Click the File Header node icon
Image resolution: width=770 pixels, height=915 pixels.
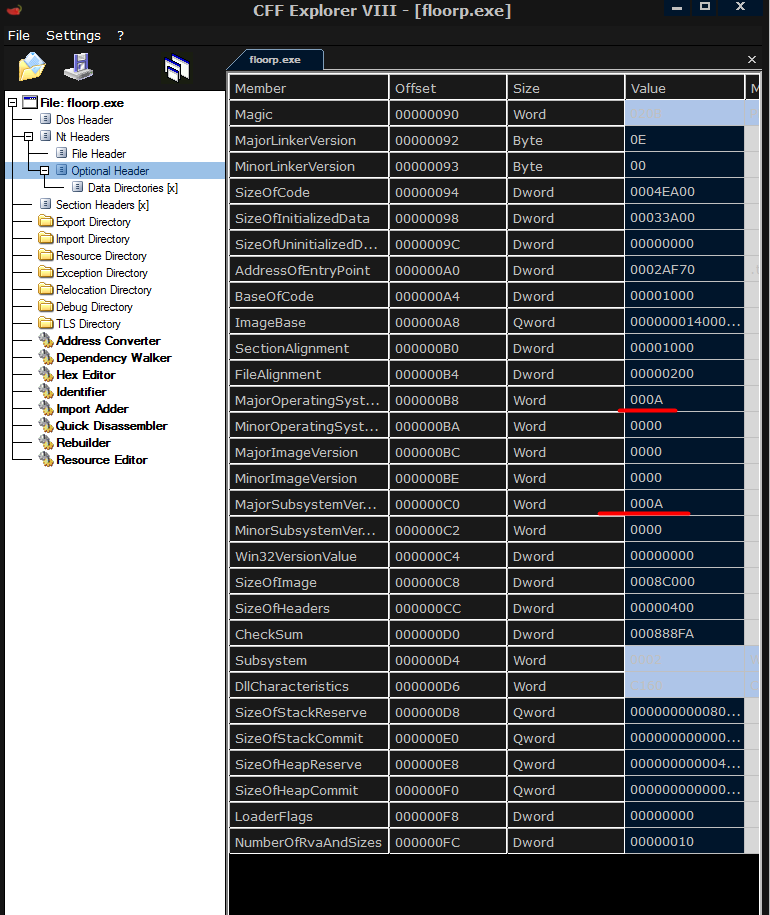point(62,153)
